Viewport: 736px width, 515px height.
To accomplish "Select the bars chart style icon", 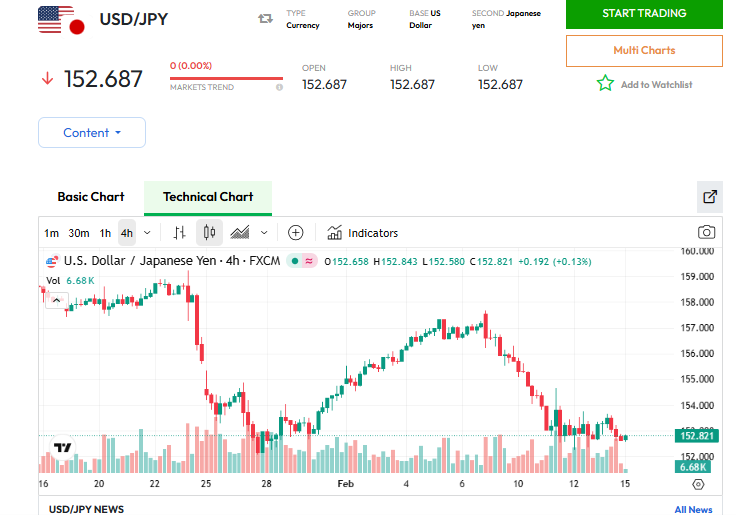I will tap(180, 233).
